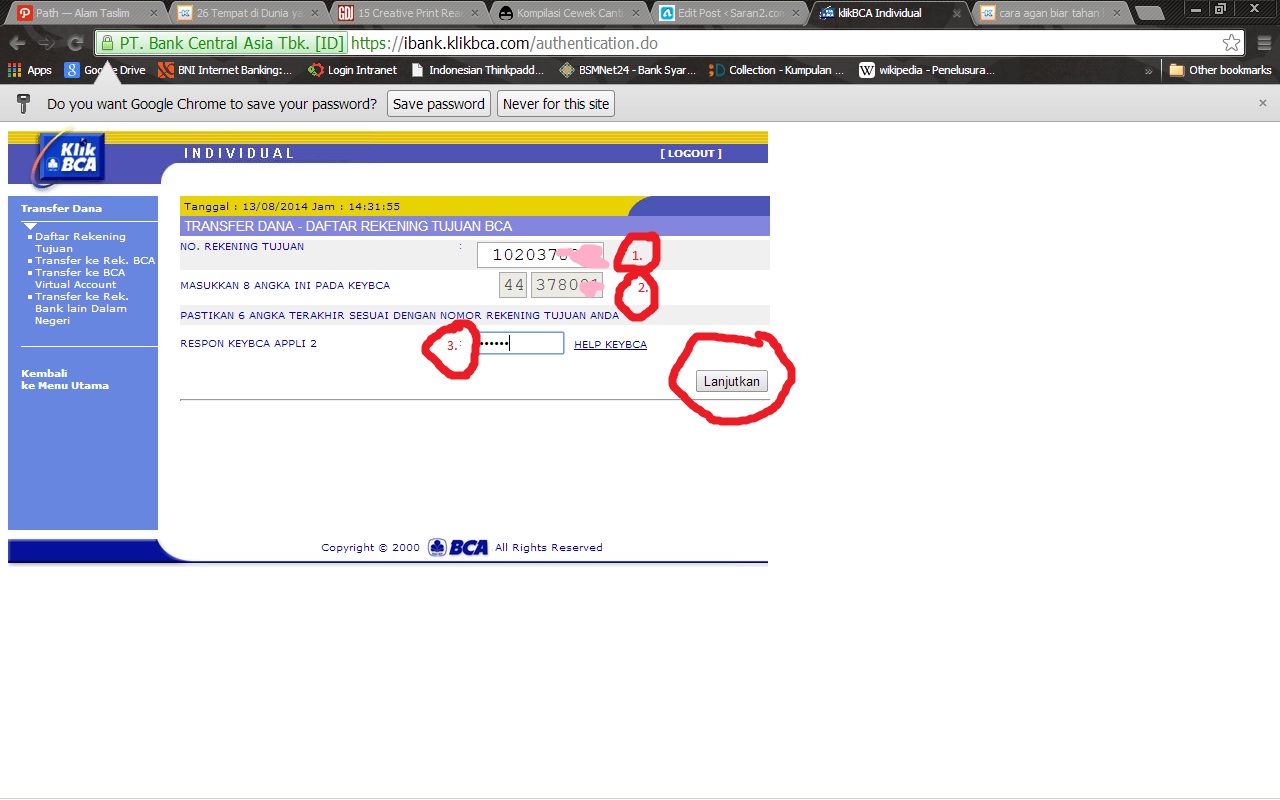Open Transfer ke BCA Virtual Account

80,278
